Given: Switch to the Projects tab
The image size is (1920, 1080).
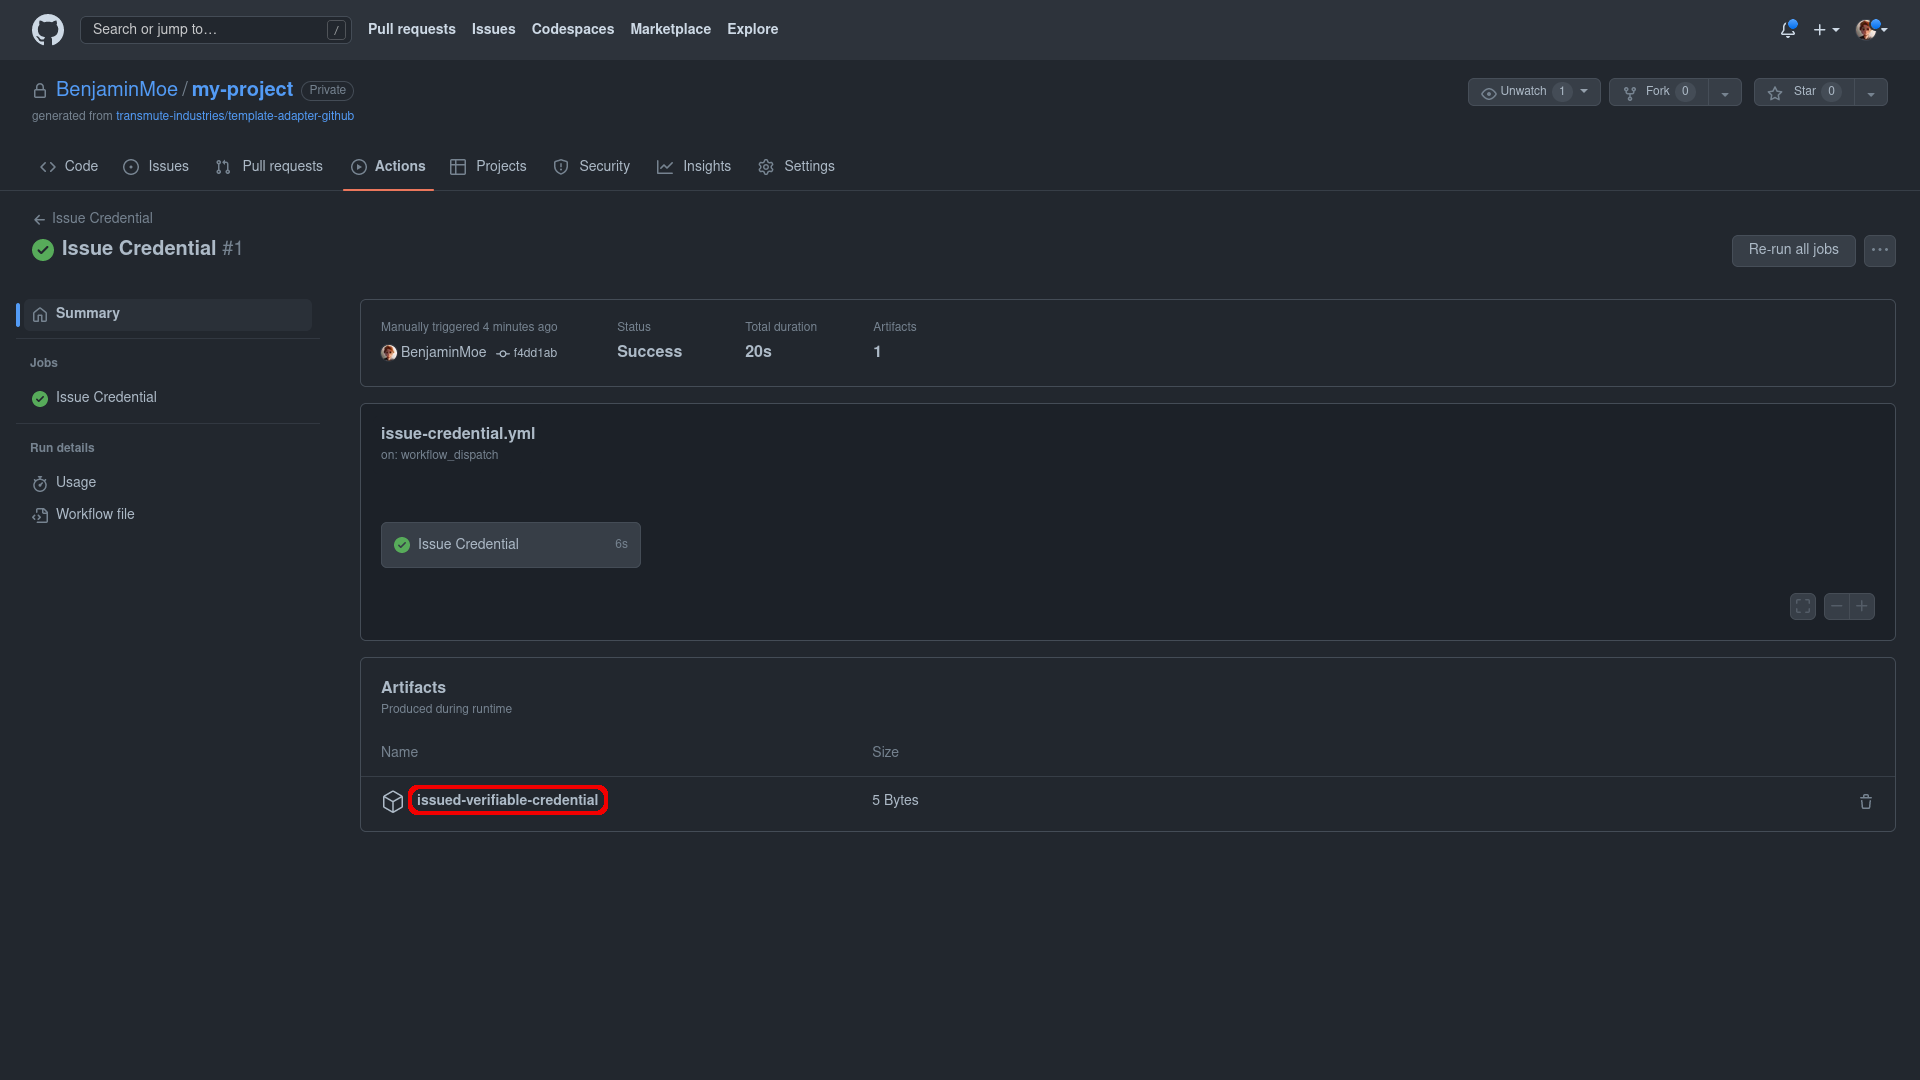Looking at the screenshot, I should click(488, 166).
